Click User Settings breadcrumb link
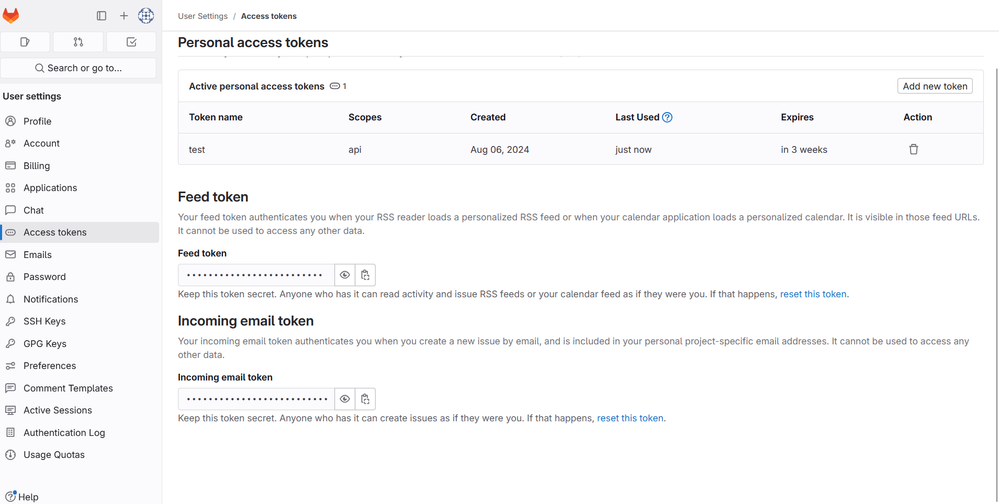The height and width of the screenshot is (504, 999). pyautogui.click(x=201, y=16)
